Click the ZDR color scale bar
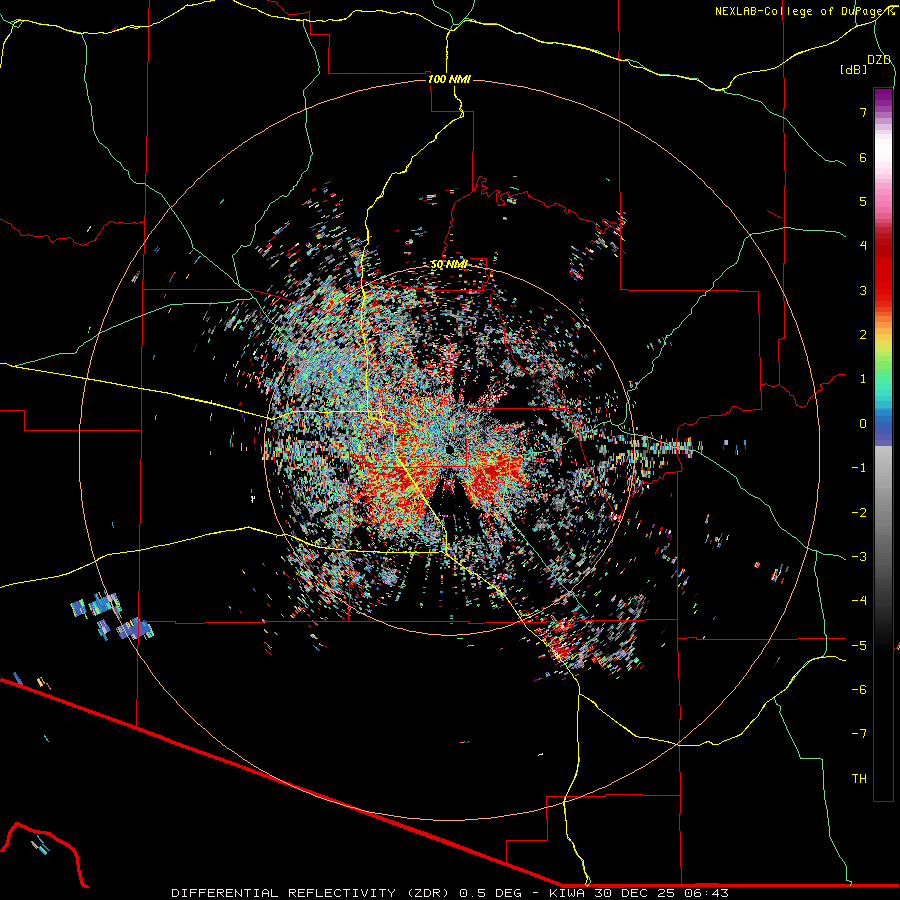The height and width of the screenshot is (900, 900). (883, 444)
